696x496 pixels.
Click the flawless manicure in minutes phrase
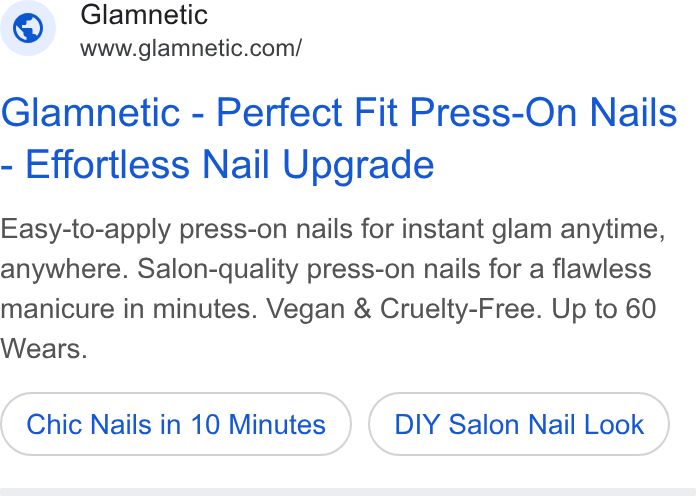tap(326, 289)
